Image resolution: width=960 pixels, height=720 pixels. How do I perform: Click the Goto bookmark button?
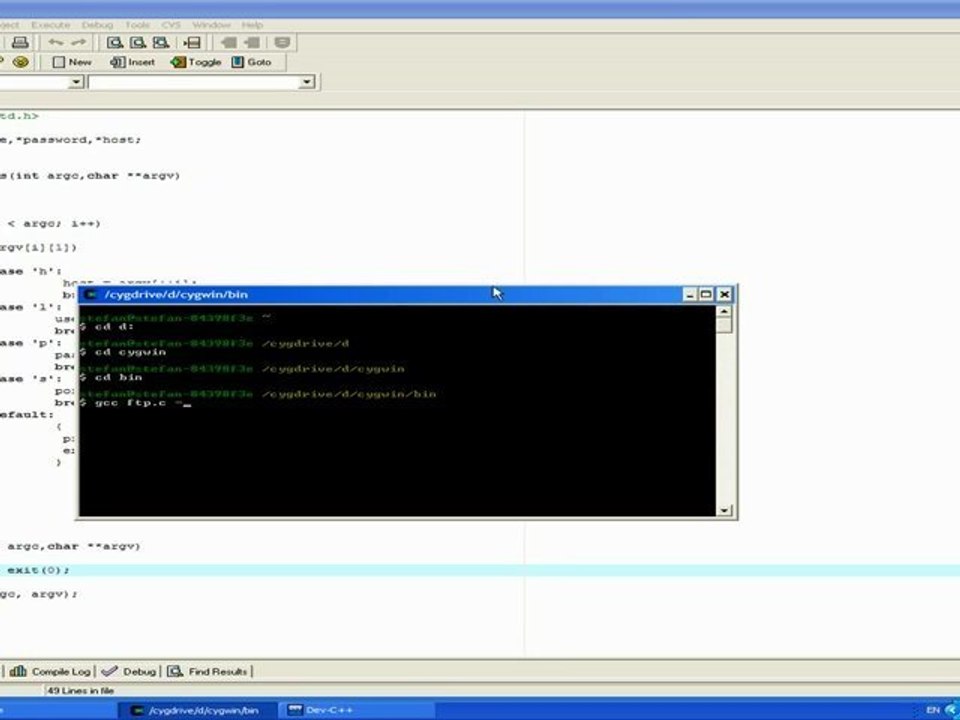point(252,62)
